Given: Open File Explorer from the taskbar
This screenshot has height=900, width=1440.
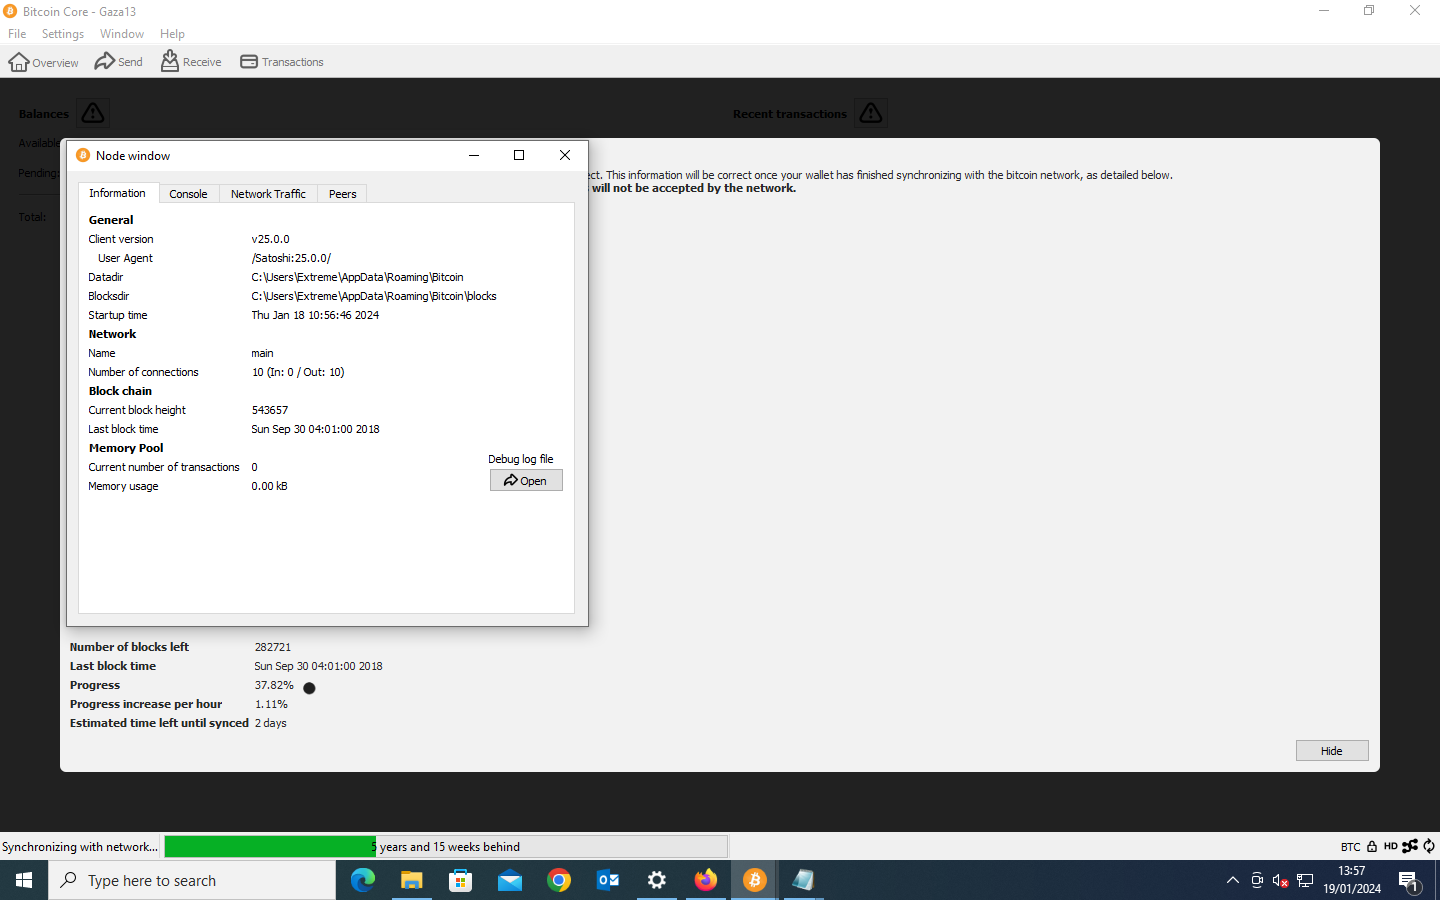Looking at the screenshot, I should click(x=411, y=880).
